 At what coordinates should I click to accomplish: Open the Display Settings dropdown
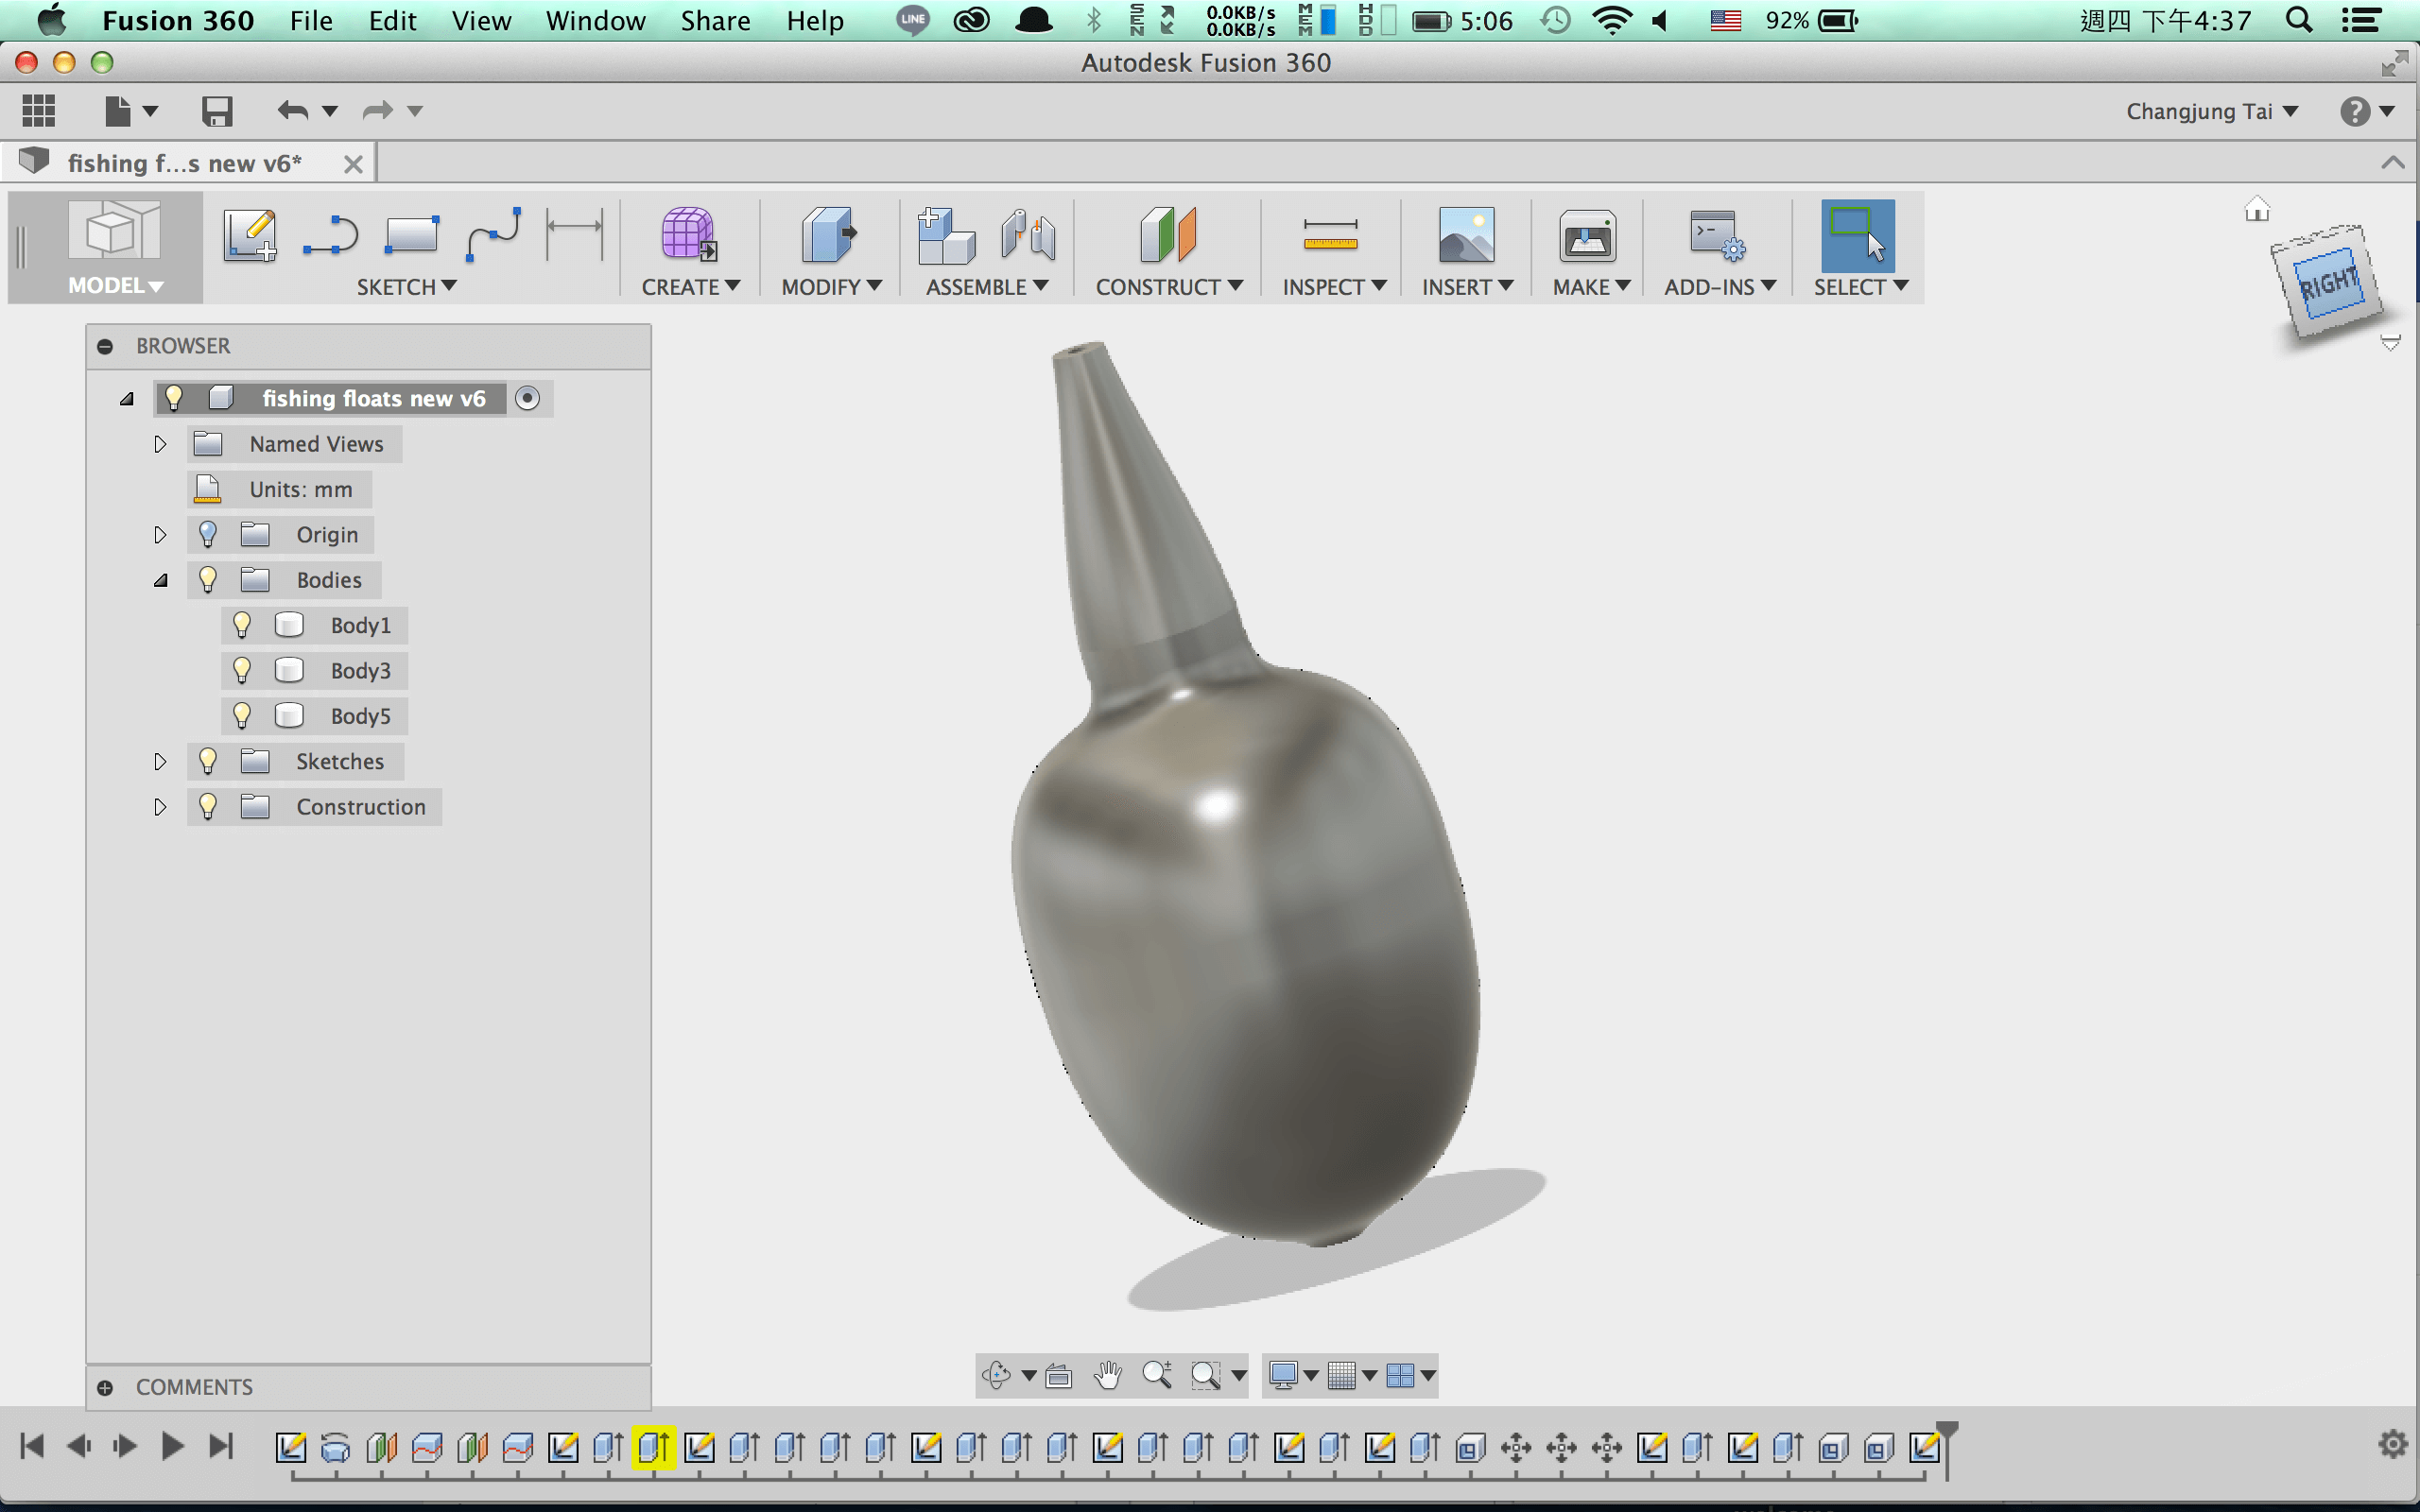coord(1293,1375)
